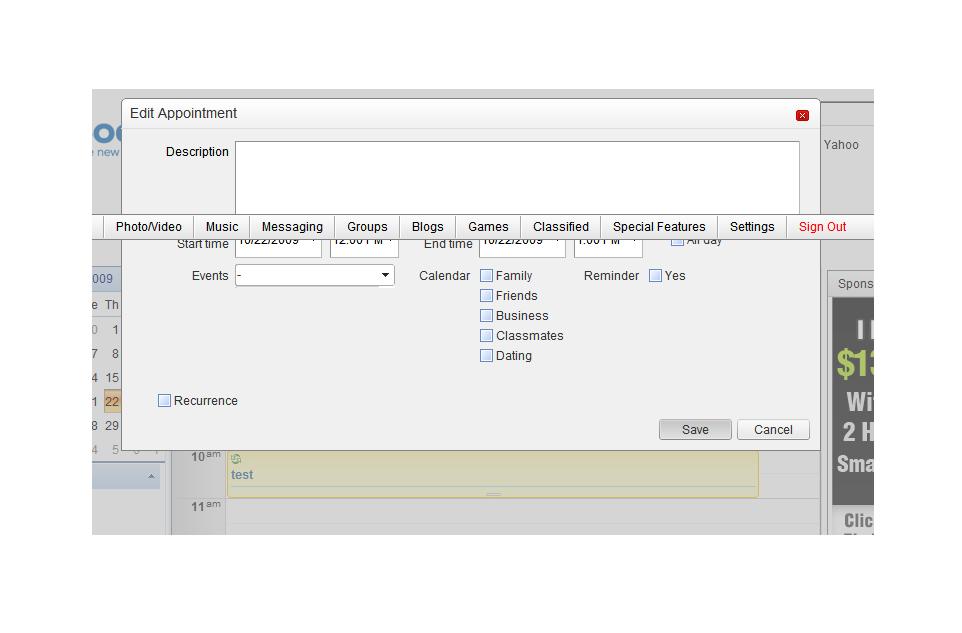Click the Sign Out link
This screenshot has height=633, width=962.
coord(822,227)
